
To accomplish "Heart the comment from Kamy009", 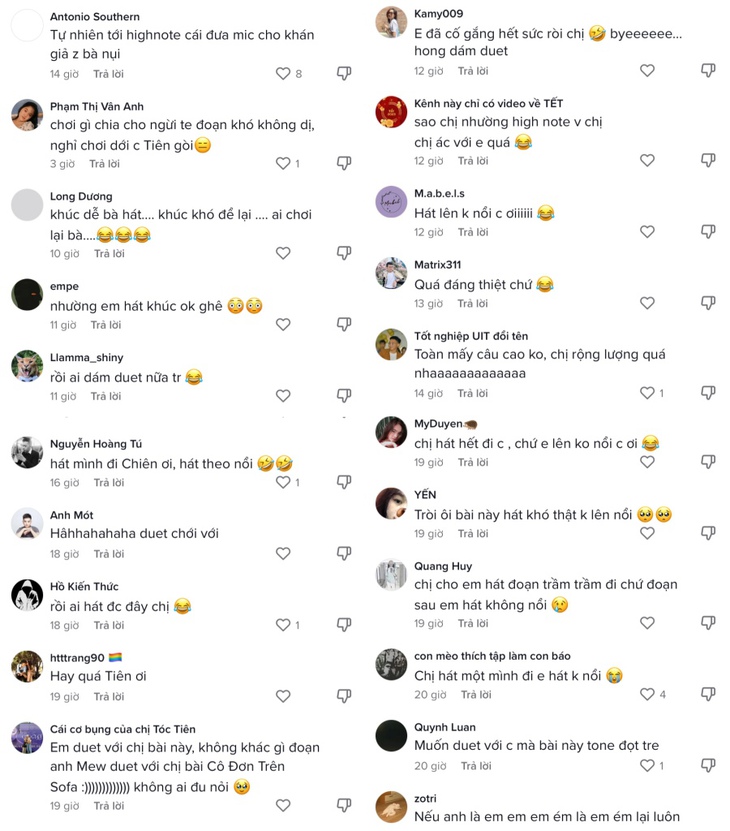I will click(647, 71).
